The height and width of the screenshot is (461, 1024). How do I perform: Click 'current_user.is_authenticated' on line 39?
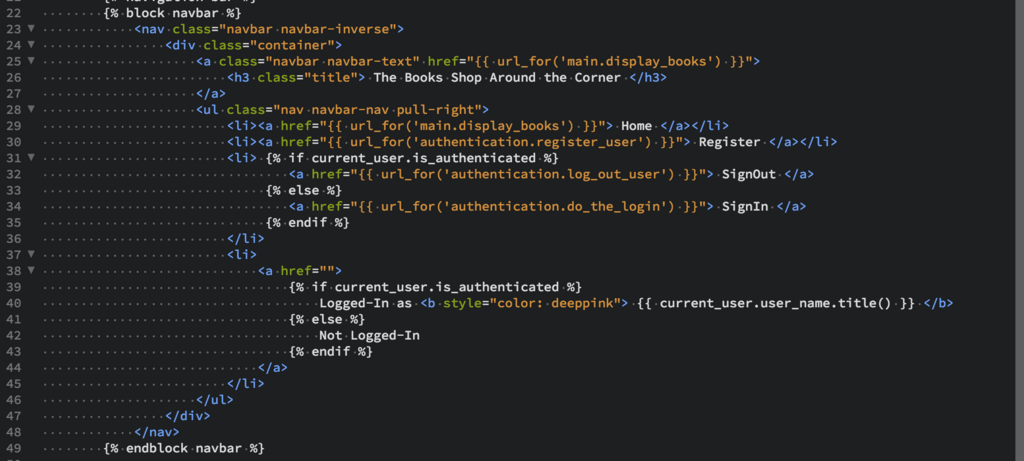click(447, 287)
